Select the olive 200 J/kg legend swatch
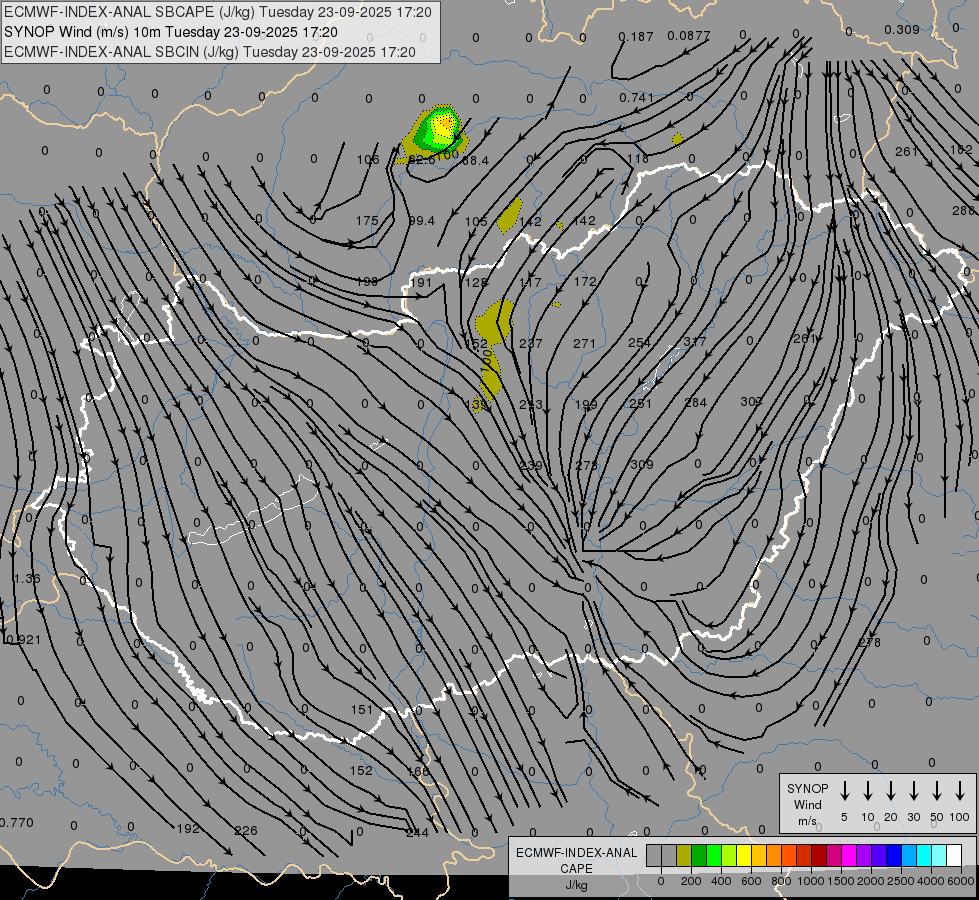This screenshot has height=900, width=979. coord(684,856)
